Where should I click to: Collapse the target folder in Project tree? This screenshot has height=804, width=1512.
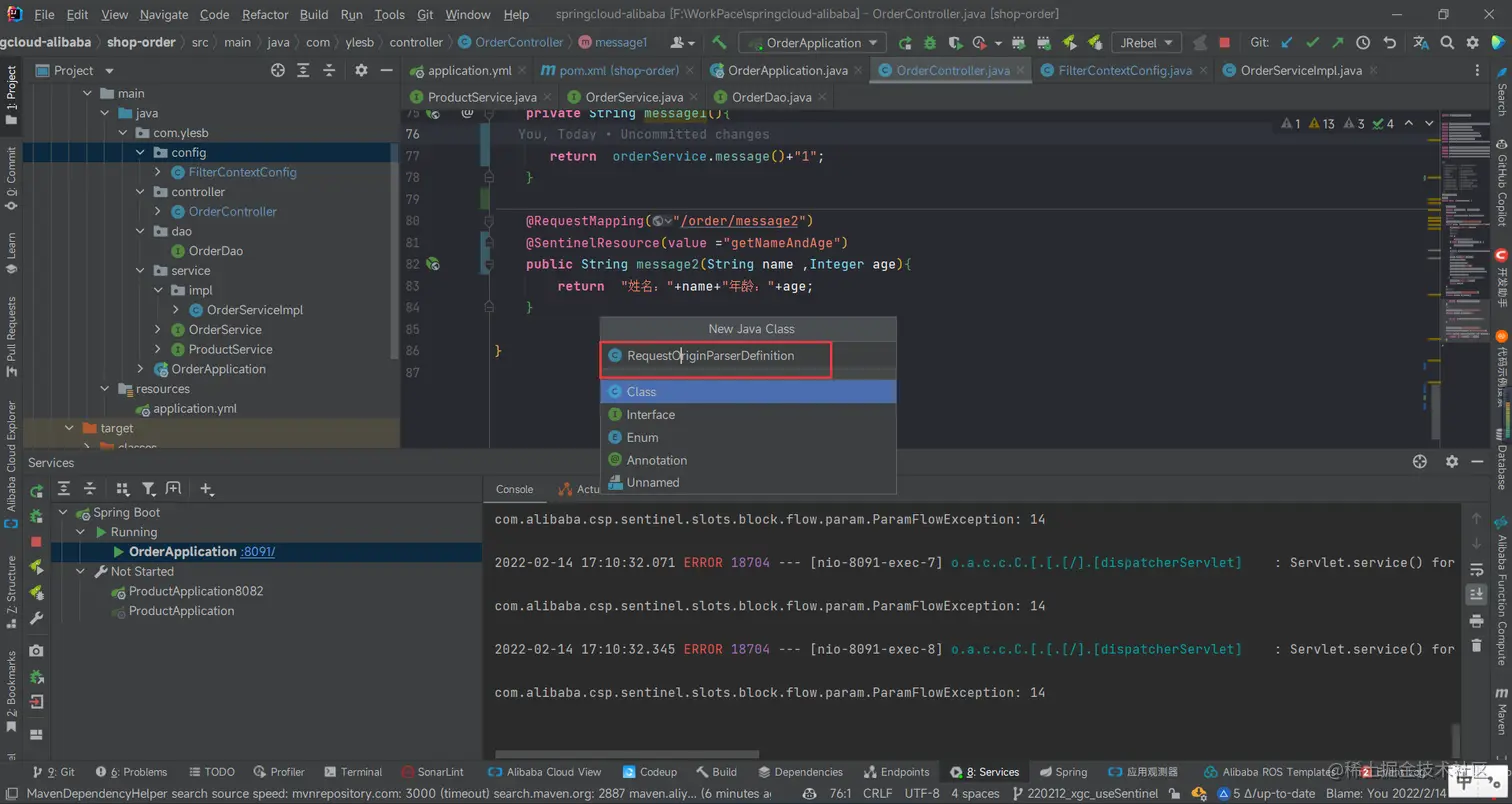[70, 428]
